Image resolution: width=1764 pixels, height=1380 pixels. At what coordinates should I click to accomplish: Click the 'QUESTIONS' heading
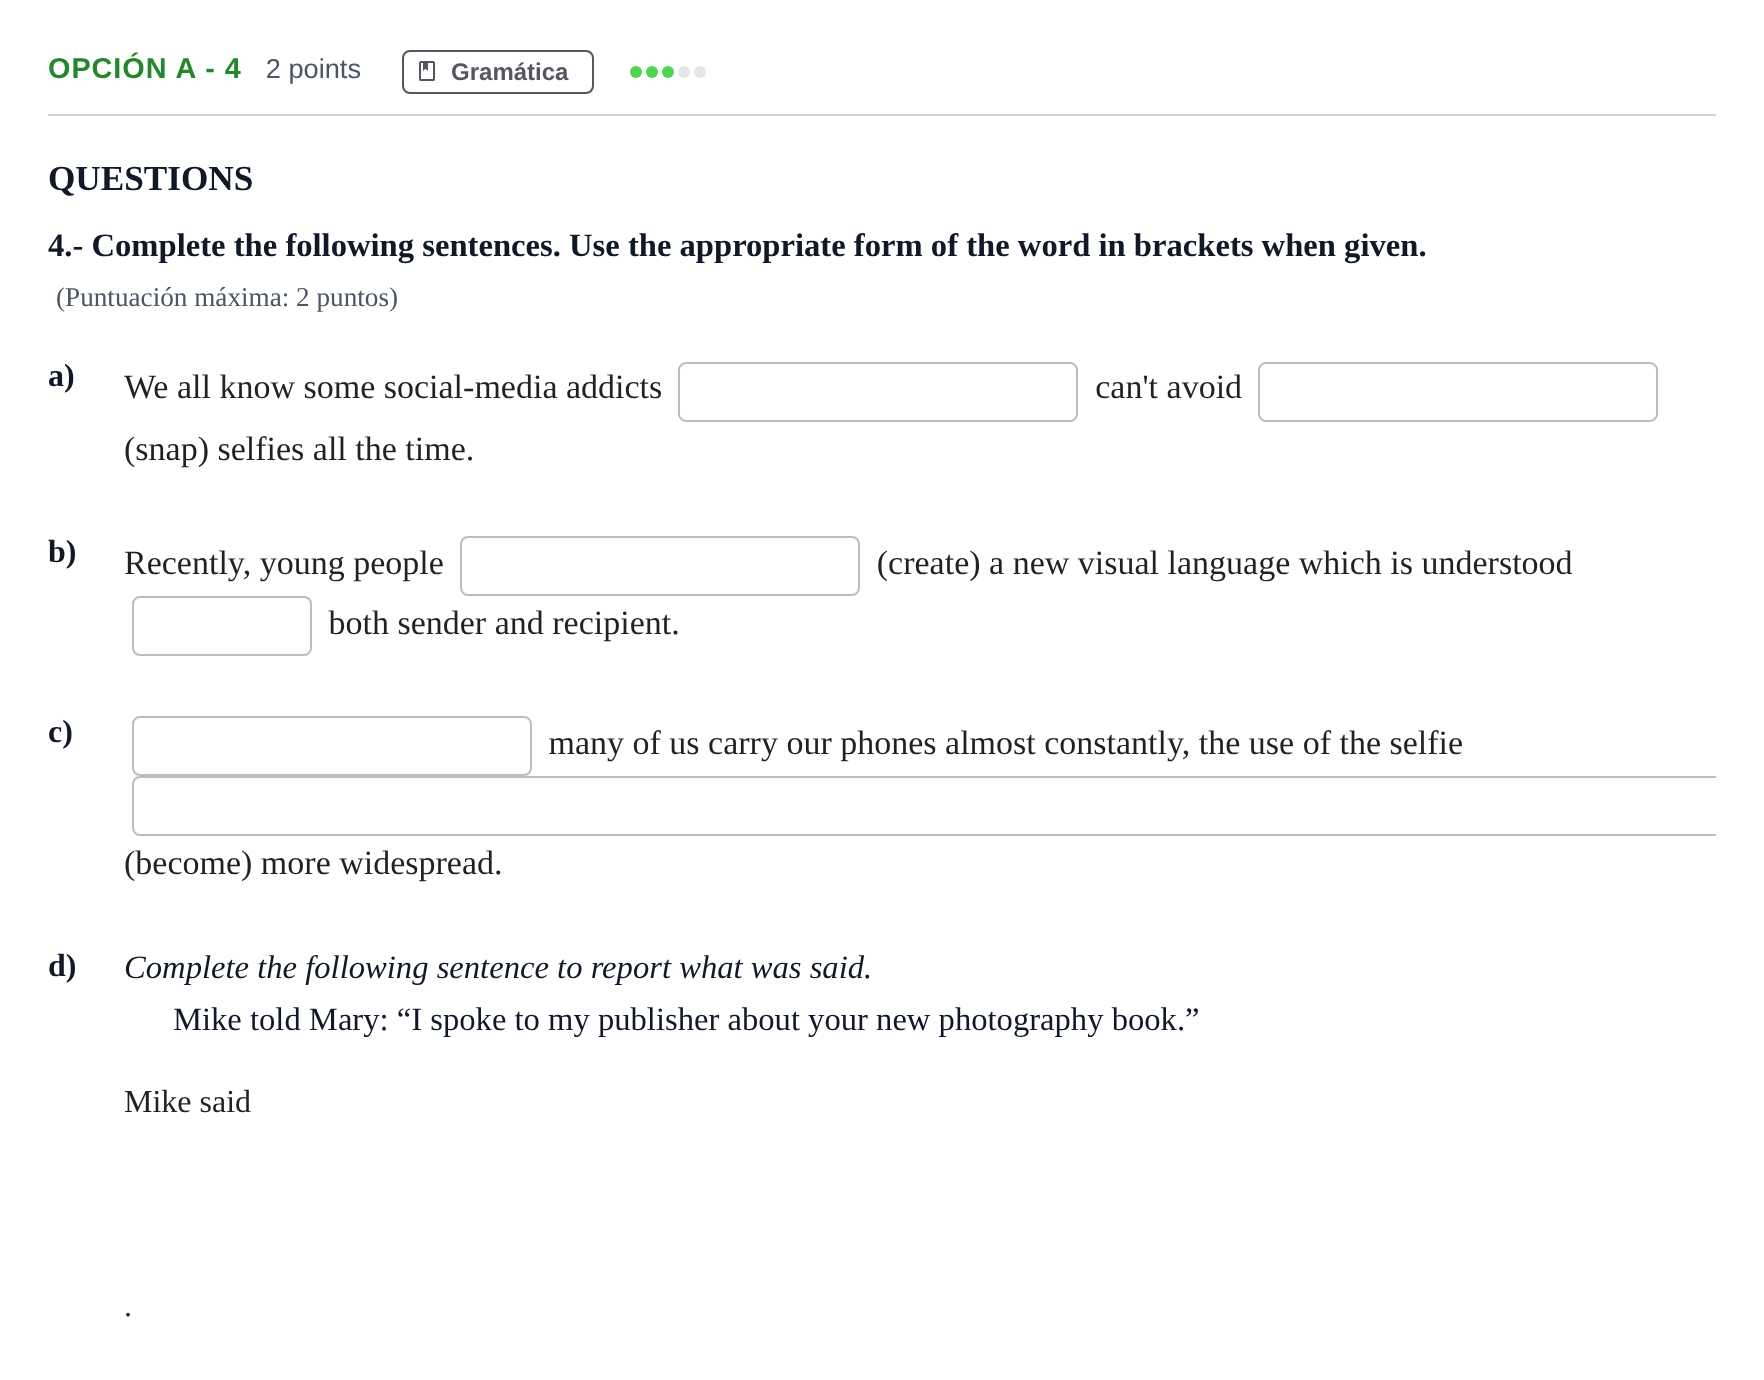[x=151, y=179]
